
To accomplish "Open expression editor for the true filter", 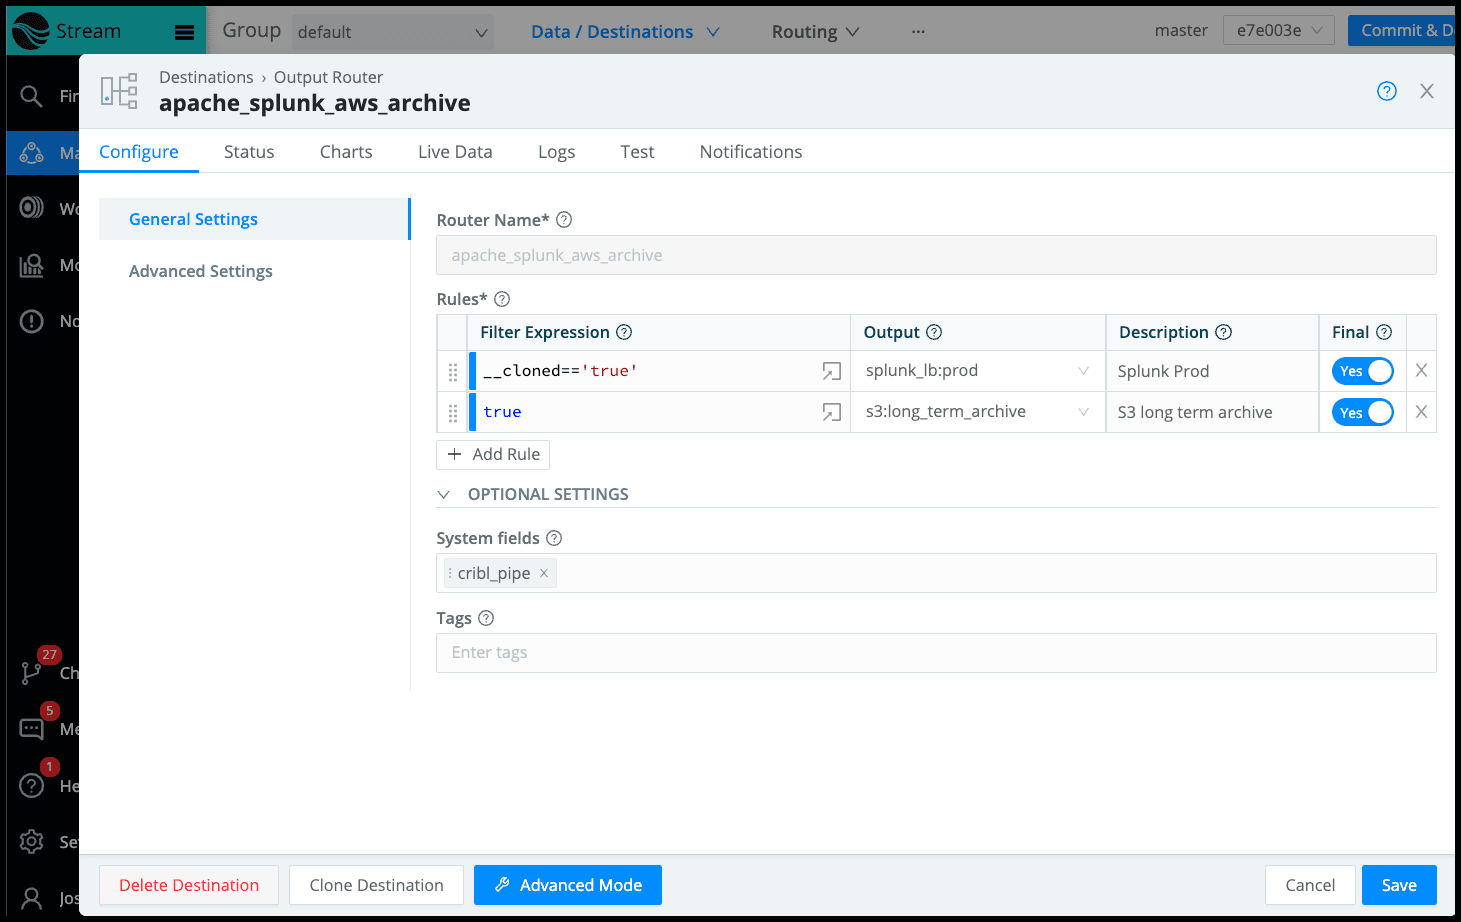I will point(831,412).
